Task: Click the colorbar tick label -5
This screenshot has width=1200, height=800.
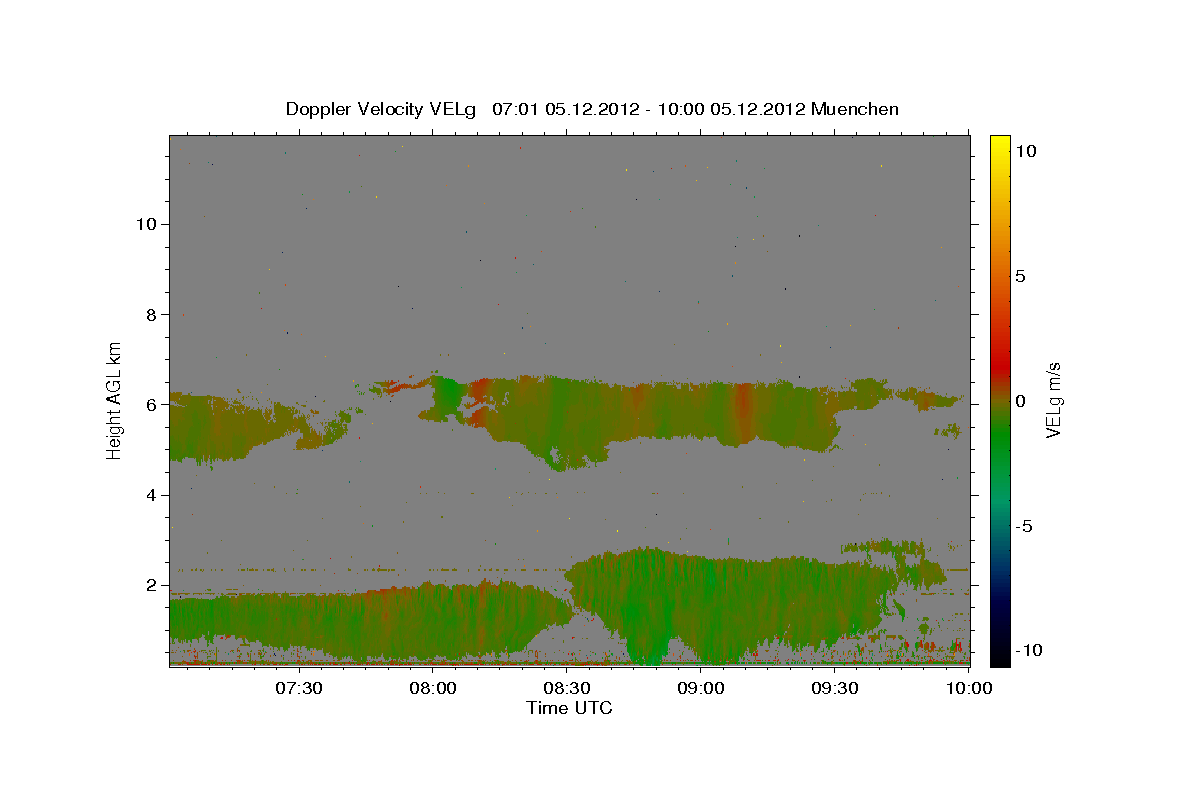Action: (x=1024, y=526)
